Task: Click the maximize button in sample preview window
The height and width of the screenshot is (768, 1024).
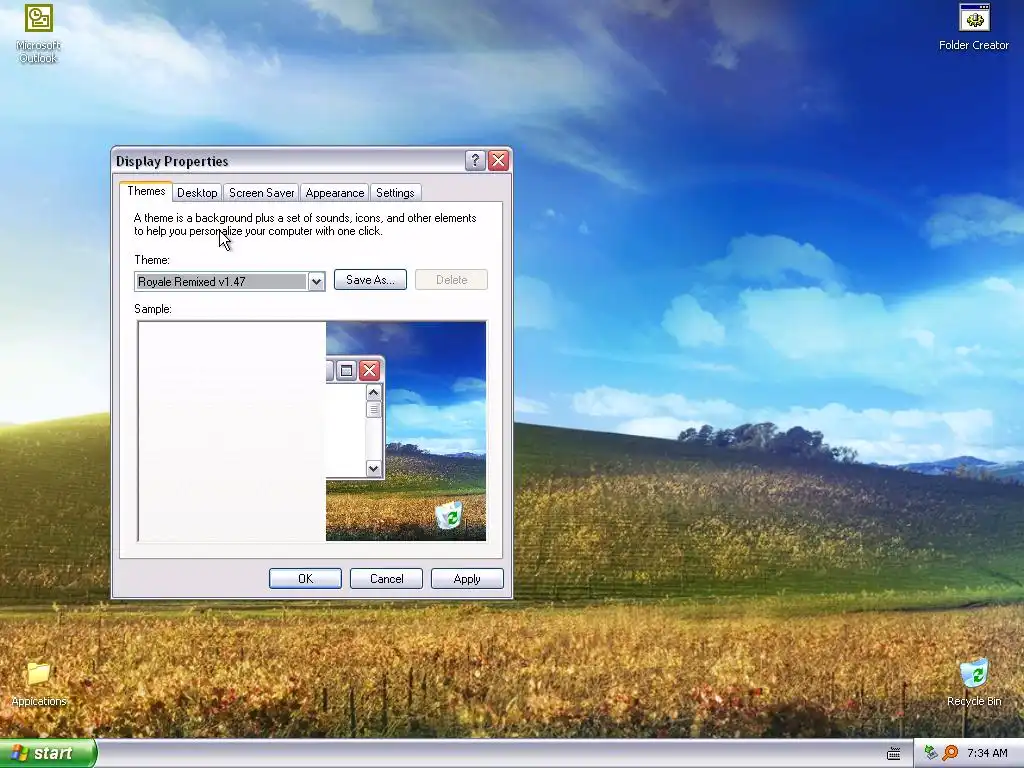Action: [x=347, y=371]
